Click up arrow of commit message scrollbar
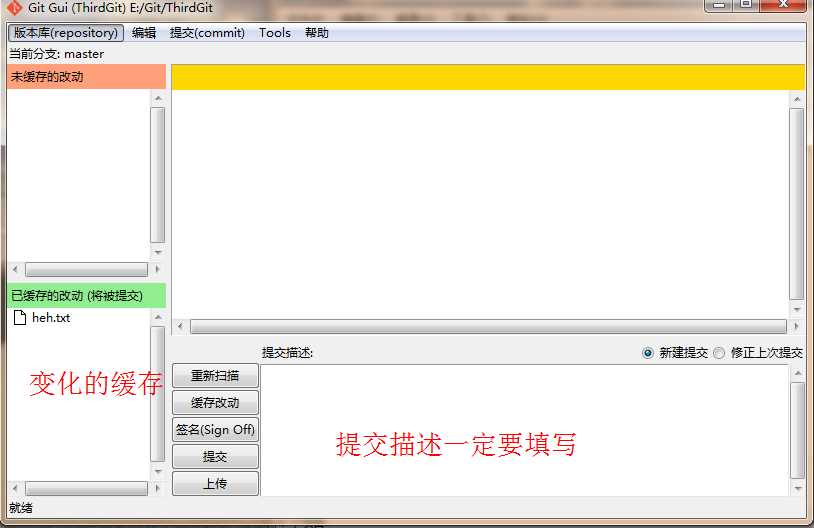This screenshot has width=814, height=528. tap(797, 373)
